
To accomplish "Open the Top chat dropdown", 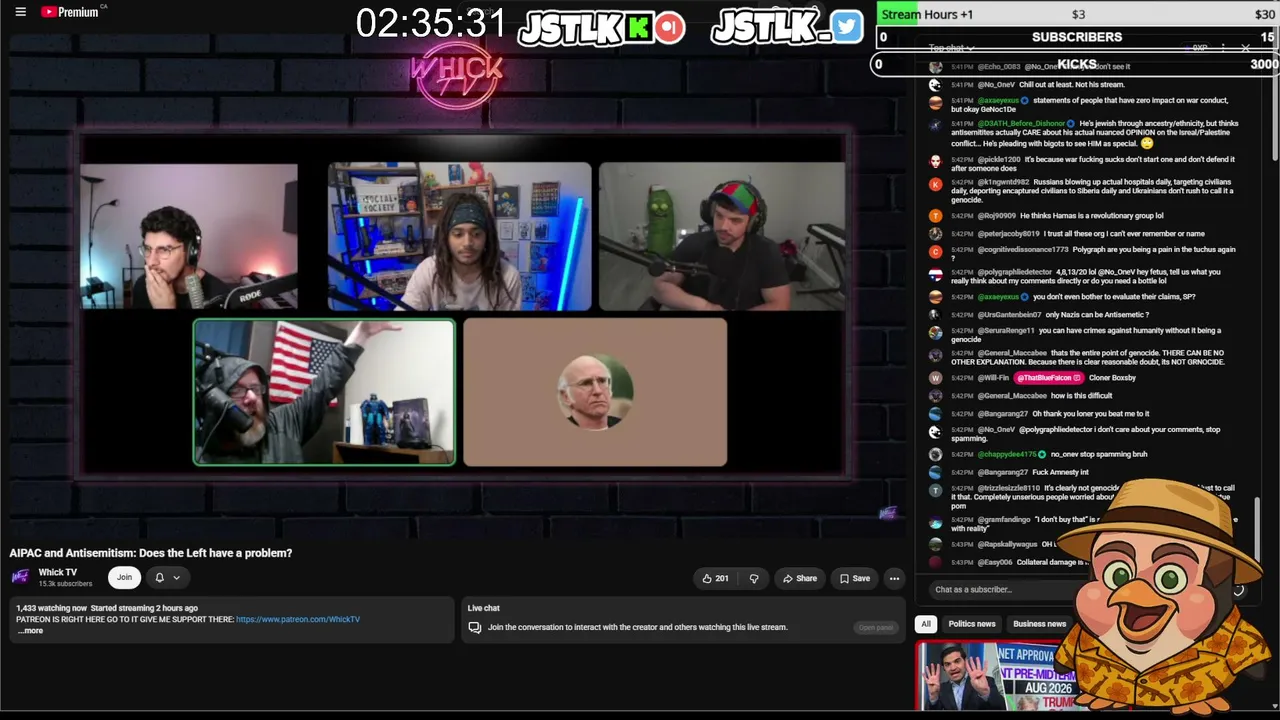I will click(x=951, y=48).
